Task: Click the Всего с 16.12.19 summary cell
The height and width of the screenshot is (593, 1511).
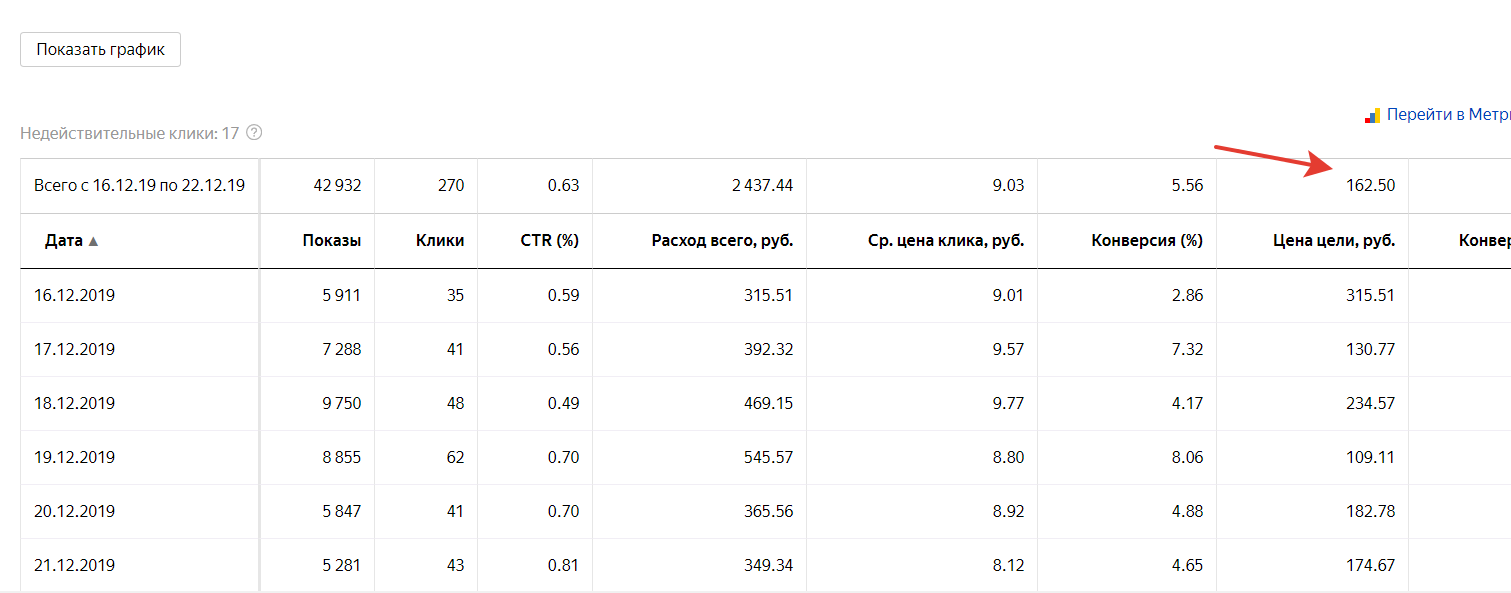Action: pyautogui.click(x=139, y=186)
